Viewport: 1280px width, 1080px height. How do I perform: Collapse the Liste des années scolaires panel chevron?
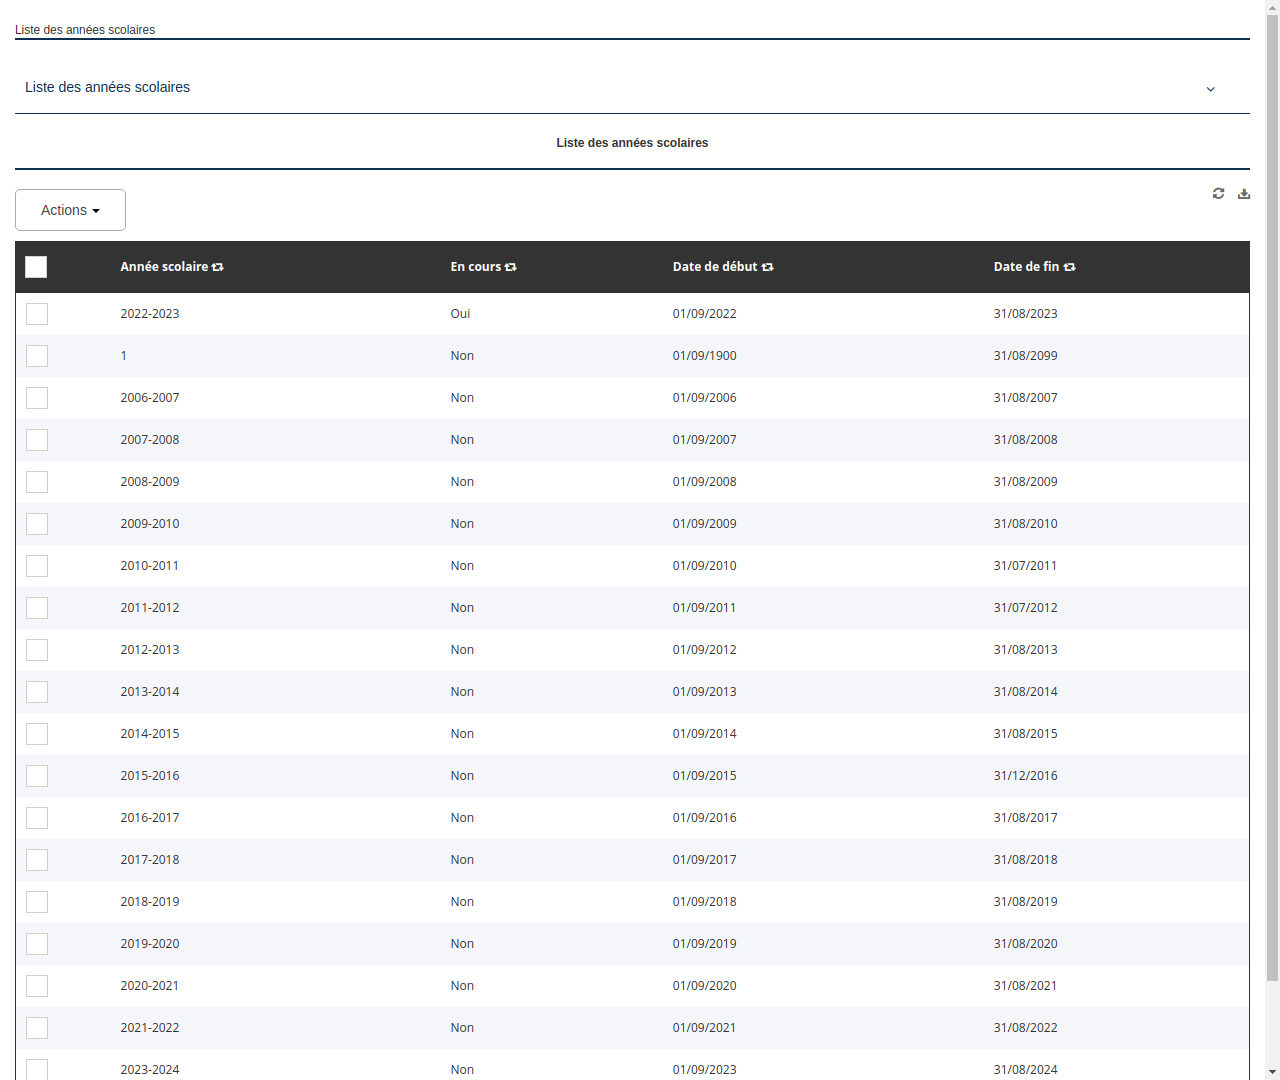[1210, 89]
